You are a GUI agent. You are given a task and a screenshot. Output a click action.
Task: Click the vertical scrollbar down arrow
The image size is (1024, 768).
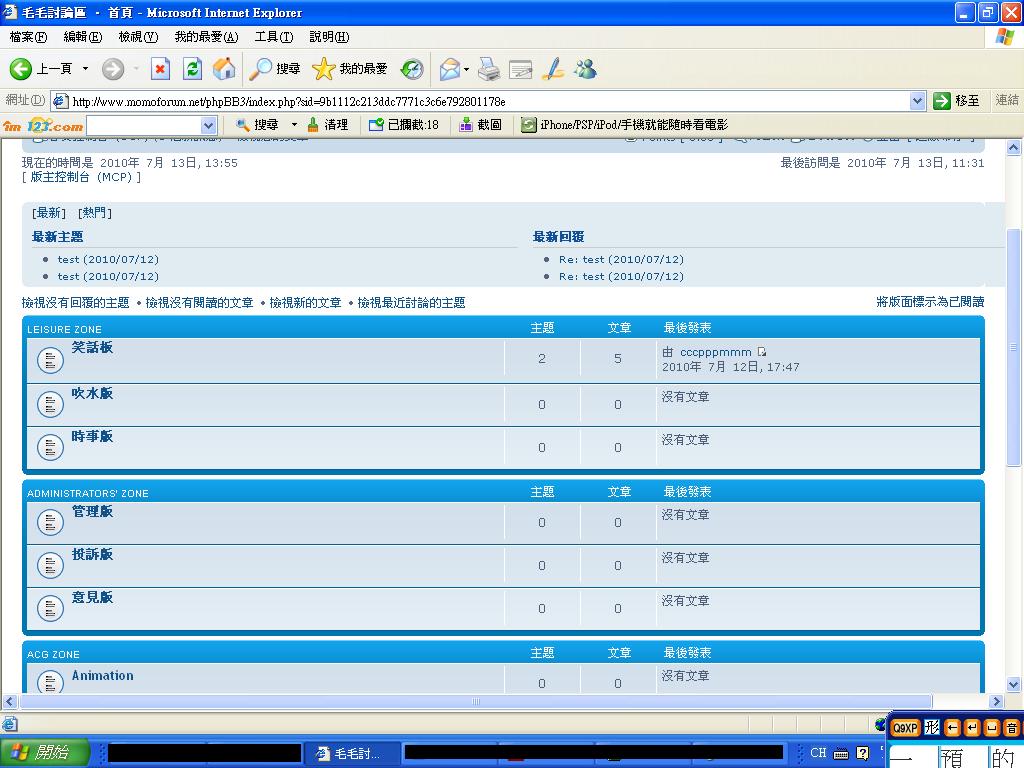(1014, 684)
